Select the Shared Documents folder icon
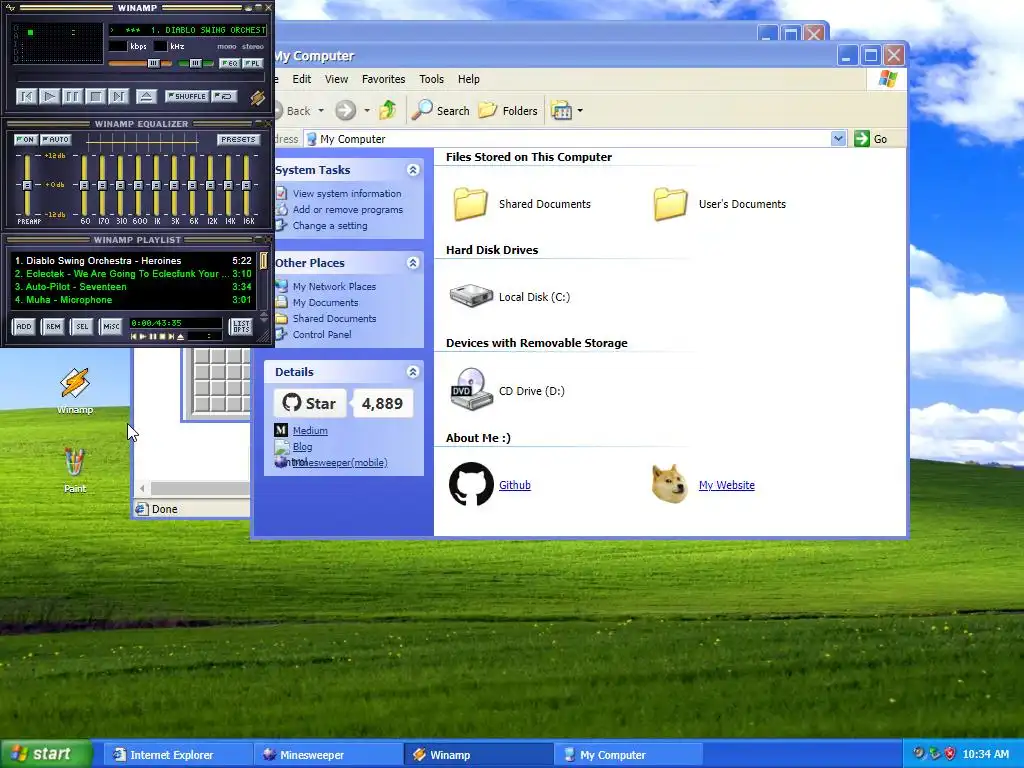Viewport: 1024px width, 768px height. click(x=470, y=203)
